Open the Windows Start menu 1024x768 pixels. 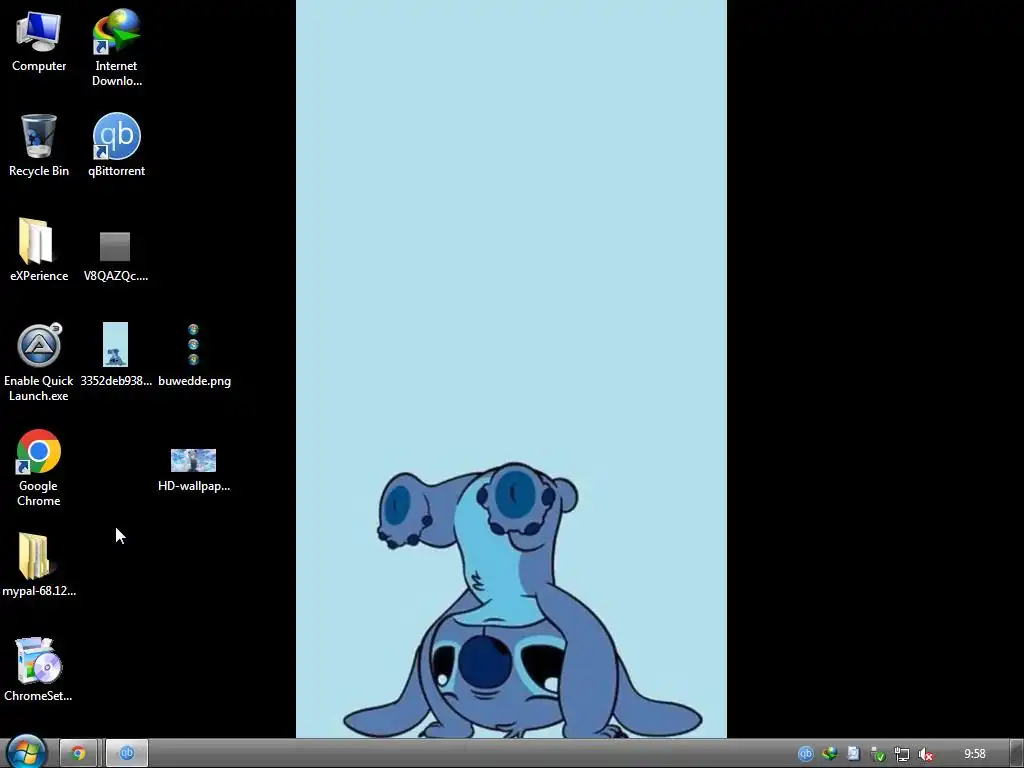point(26,752)
